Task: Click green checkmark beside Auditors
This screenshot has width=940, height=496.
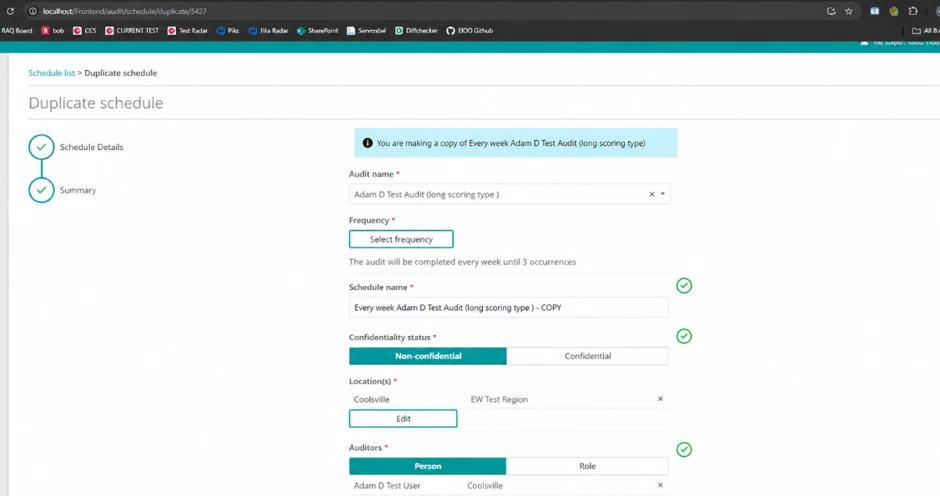Action: pos(684,449)
